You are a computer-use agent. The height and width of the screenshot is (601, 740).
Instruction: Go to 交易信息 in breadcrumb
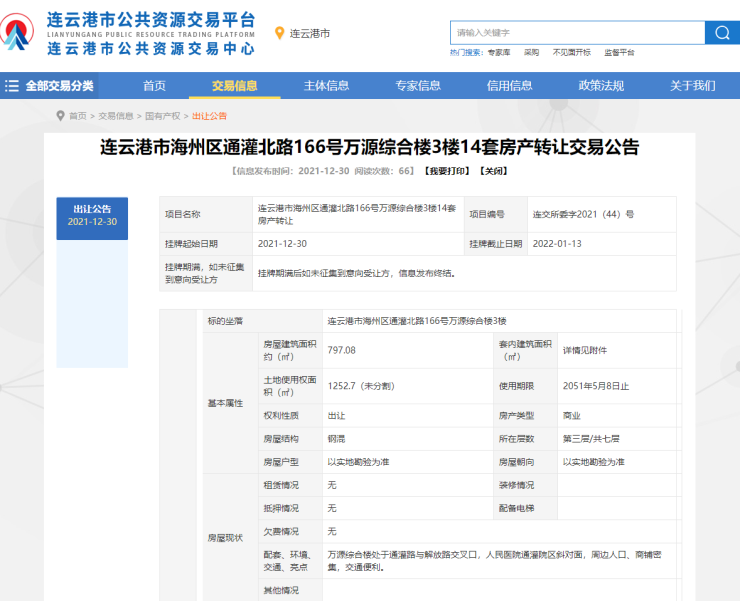point(116,116)
